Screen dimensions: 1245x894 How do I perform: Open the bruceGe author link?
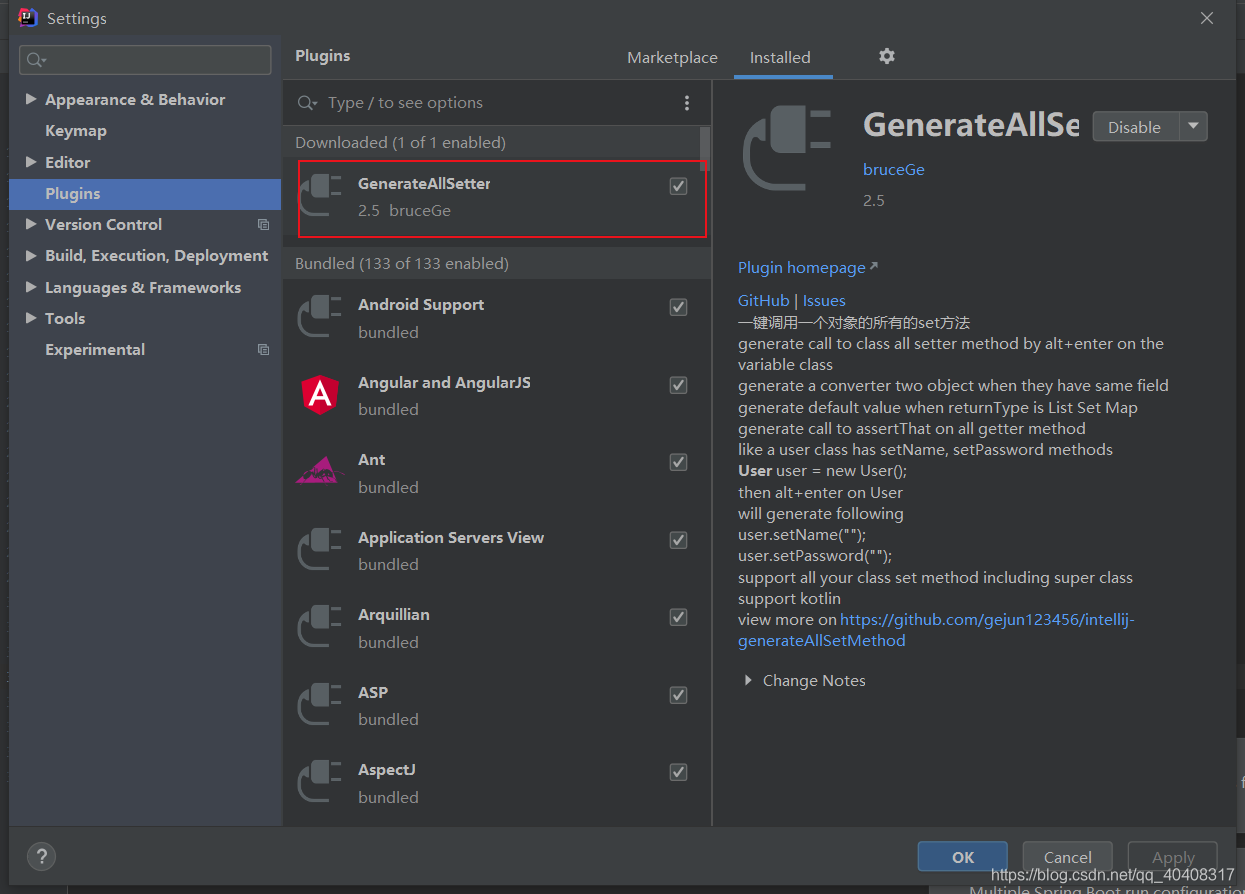894,170
